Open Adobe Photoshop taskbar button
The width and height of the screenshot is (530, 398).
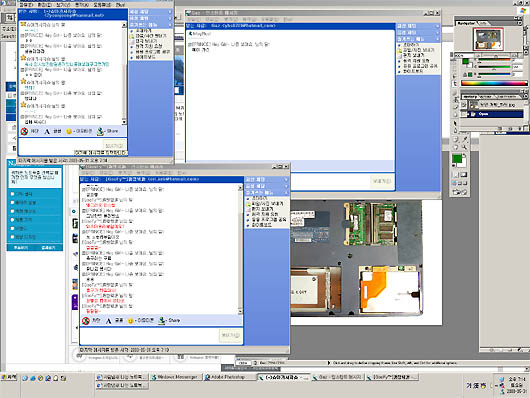click(229, 377)
